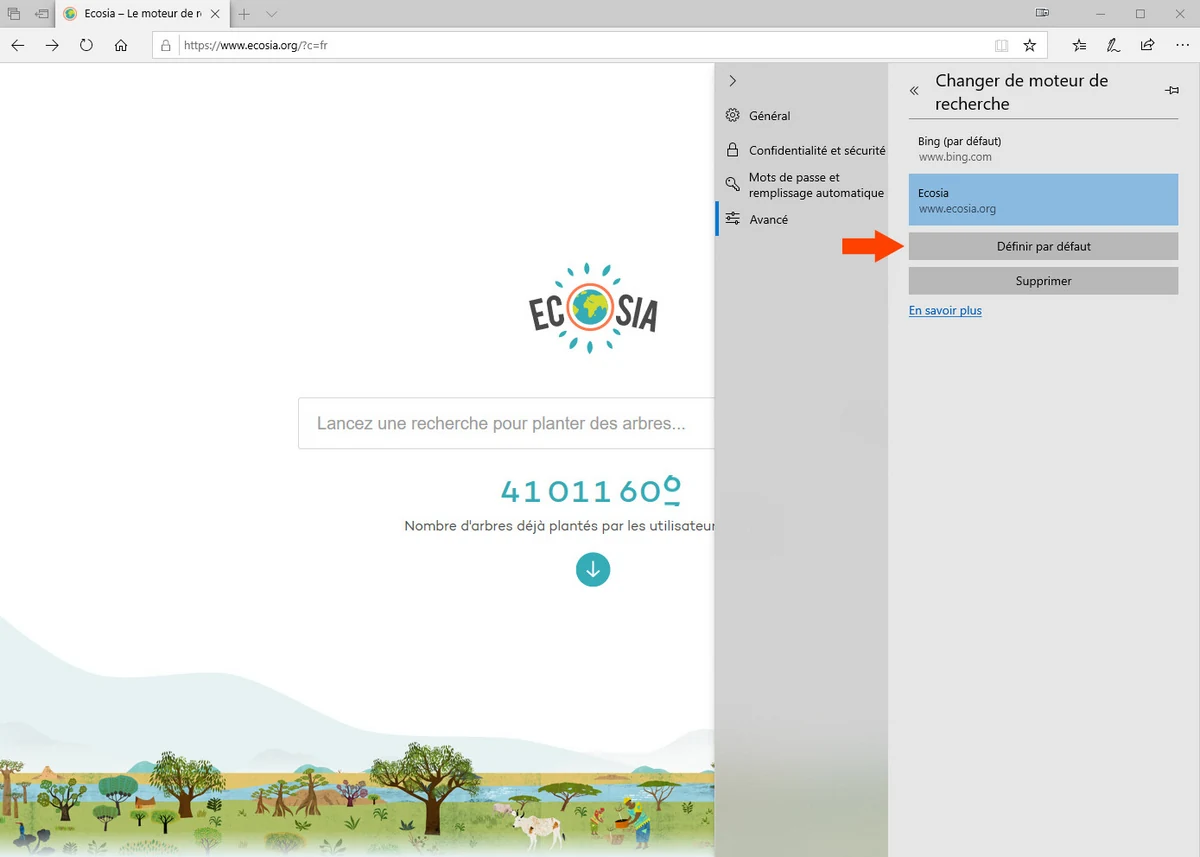The width and height of the screenshot is (1200, 857).
Task: Expand the settings panel chevron
Action: coord(733,81)
